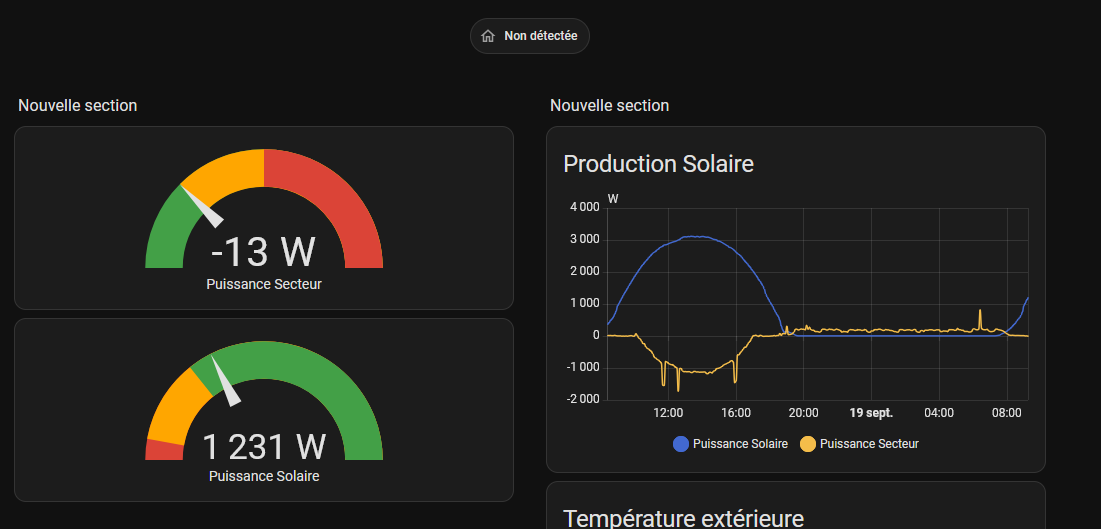Click the Production Solaire card title
The height and width of the screenshot is (529, 1101).
659,164
